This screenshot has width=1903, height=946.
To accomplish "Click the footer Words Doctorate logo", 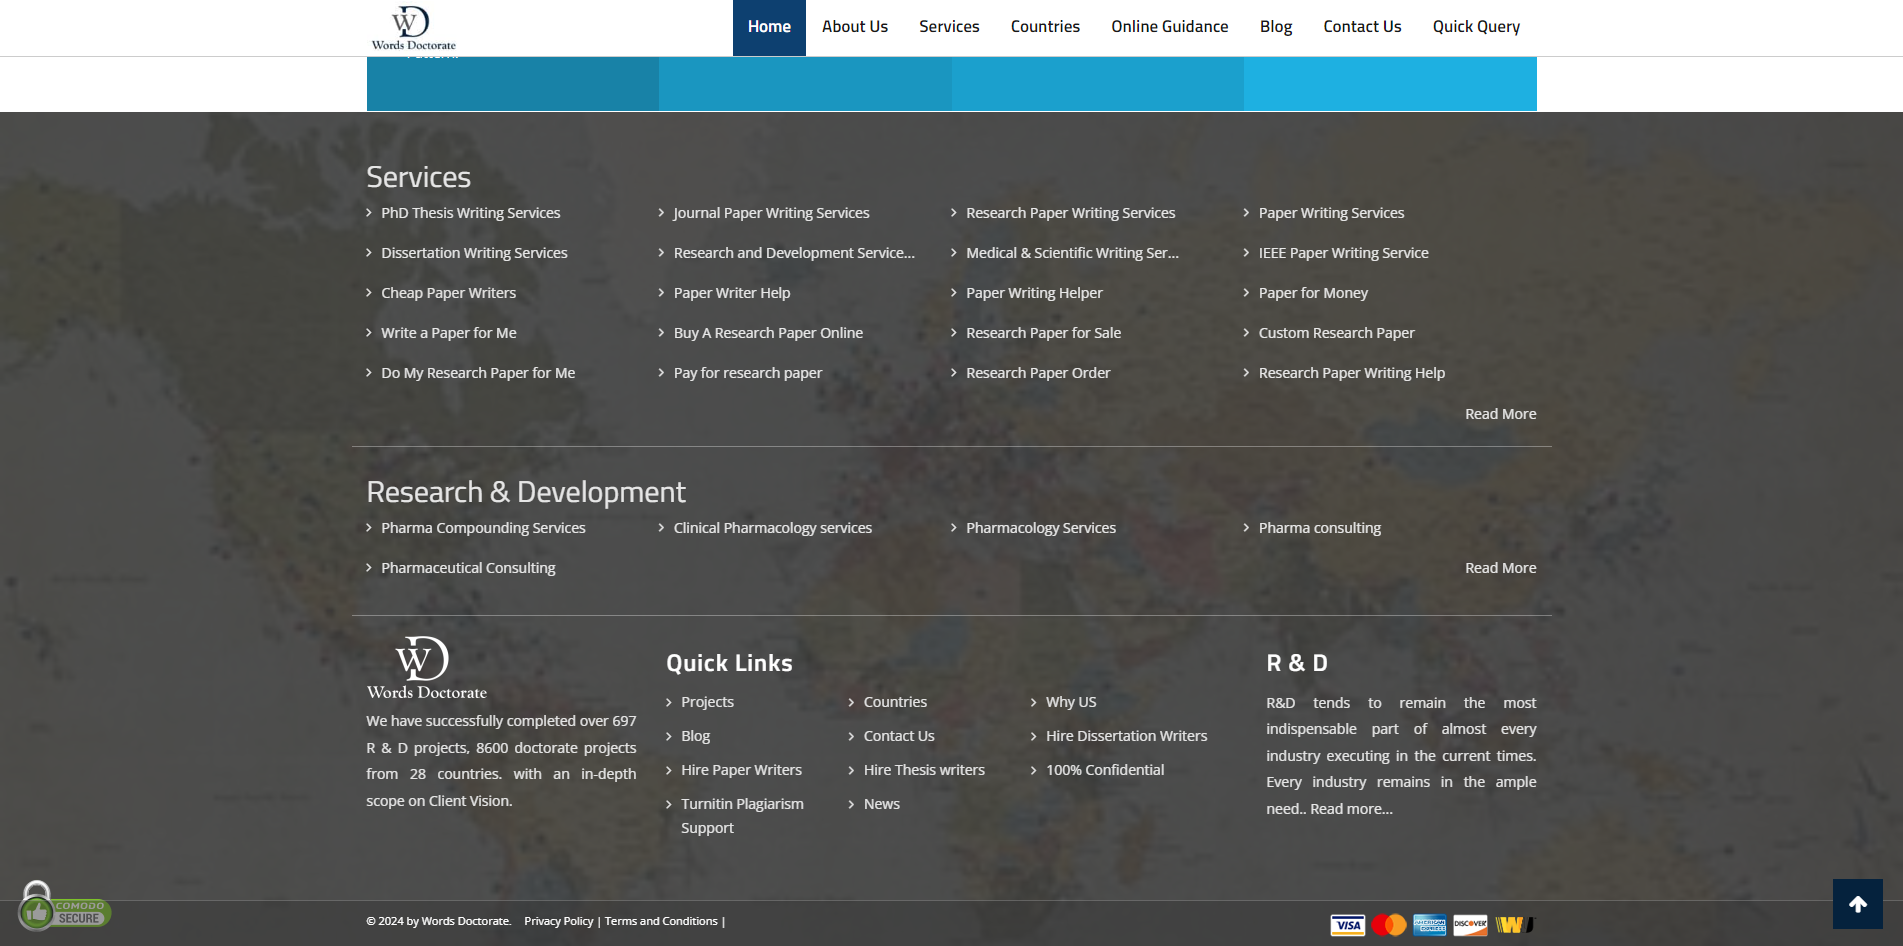I will coord(426,668).
